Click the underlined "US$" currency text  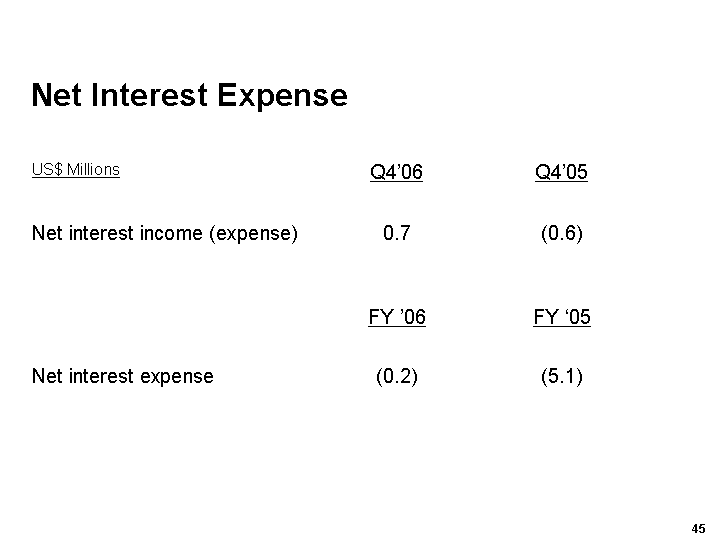click(x=47, y=169)
